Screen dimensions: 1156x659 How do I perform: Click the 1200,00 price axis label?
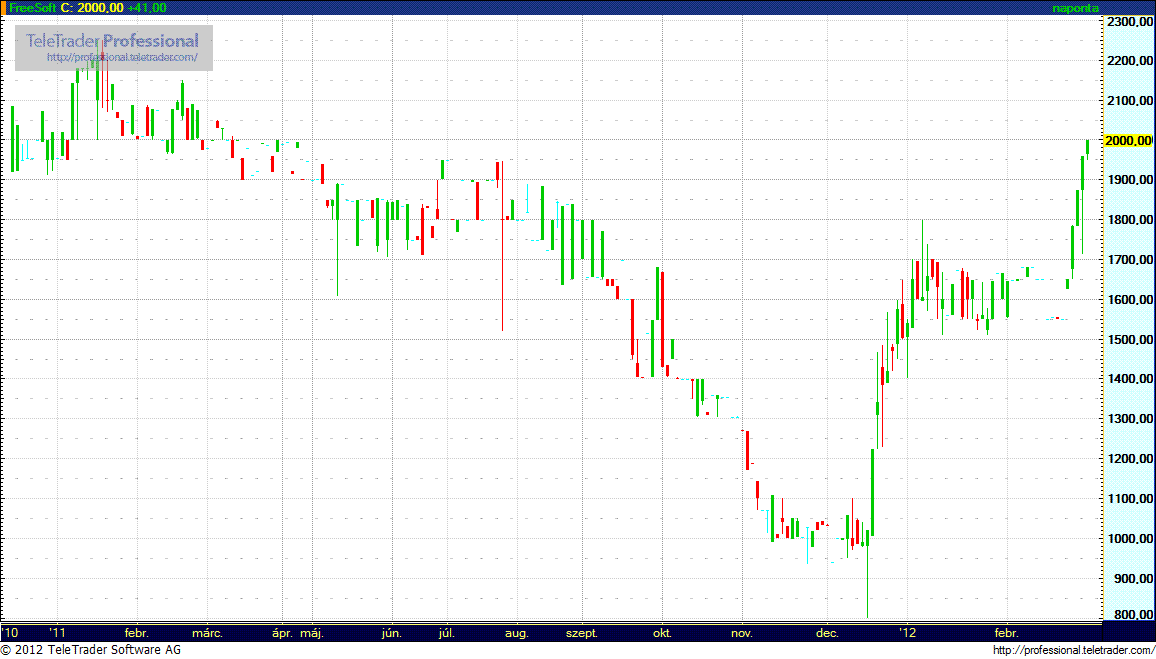[x=1131, y=458]
